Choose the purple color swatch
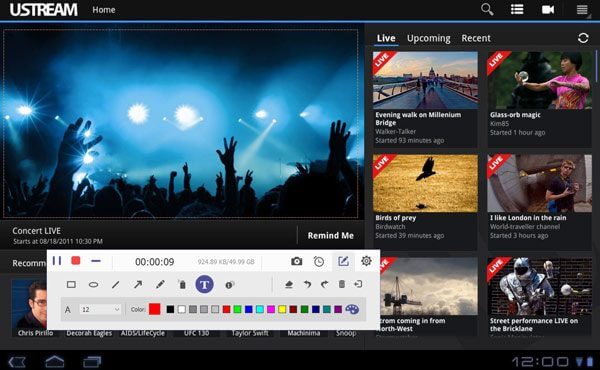600x370 pixels. point(338,309)
